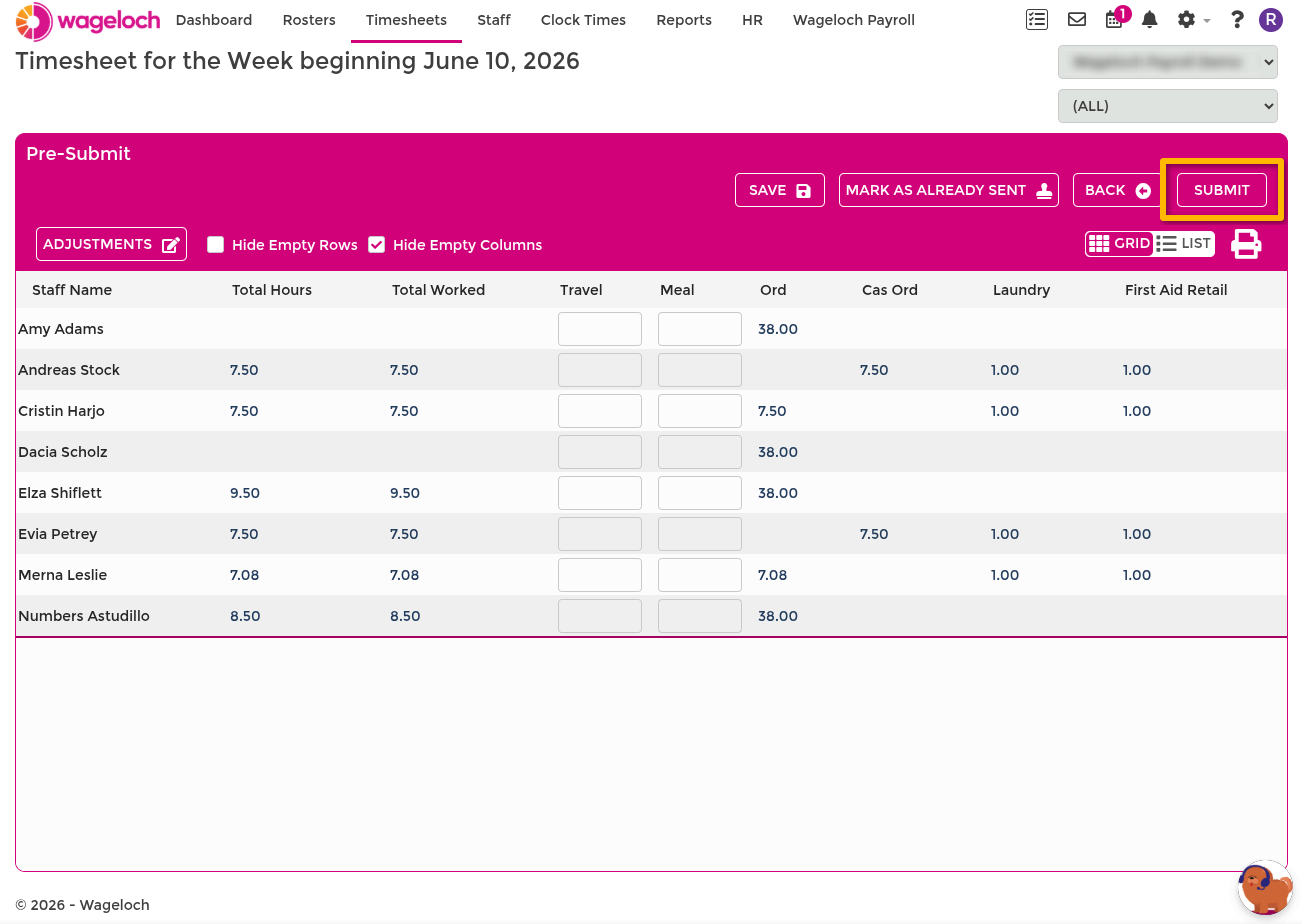Open the Wageloch logo home link
Screen dimensions: 1302x924
[88, 20]
